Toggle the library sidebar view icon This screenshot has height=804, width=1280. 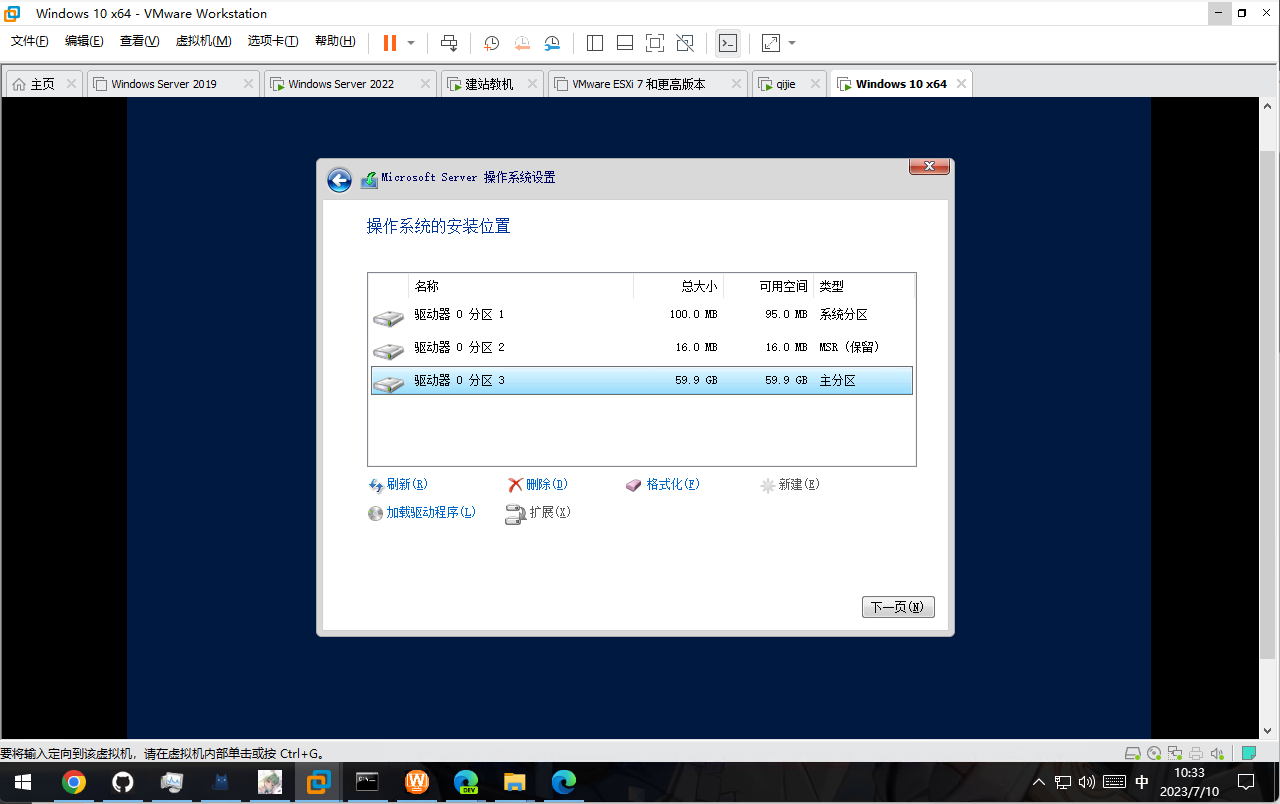(x=595, y=43)
